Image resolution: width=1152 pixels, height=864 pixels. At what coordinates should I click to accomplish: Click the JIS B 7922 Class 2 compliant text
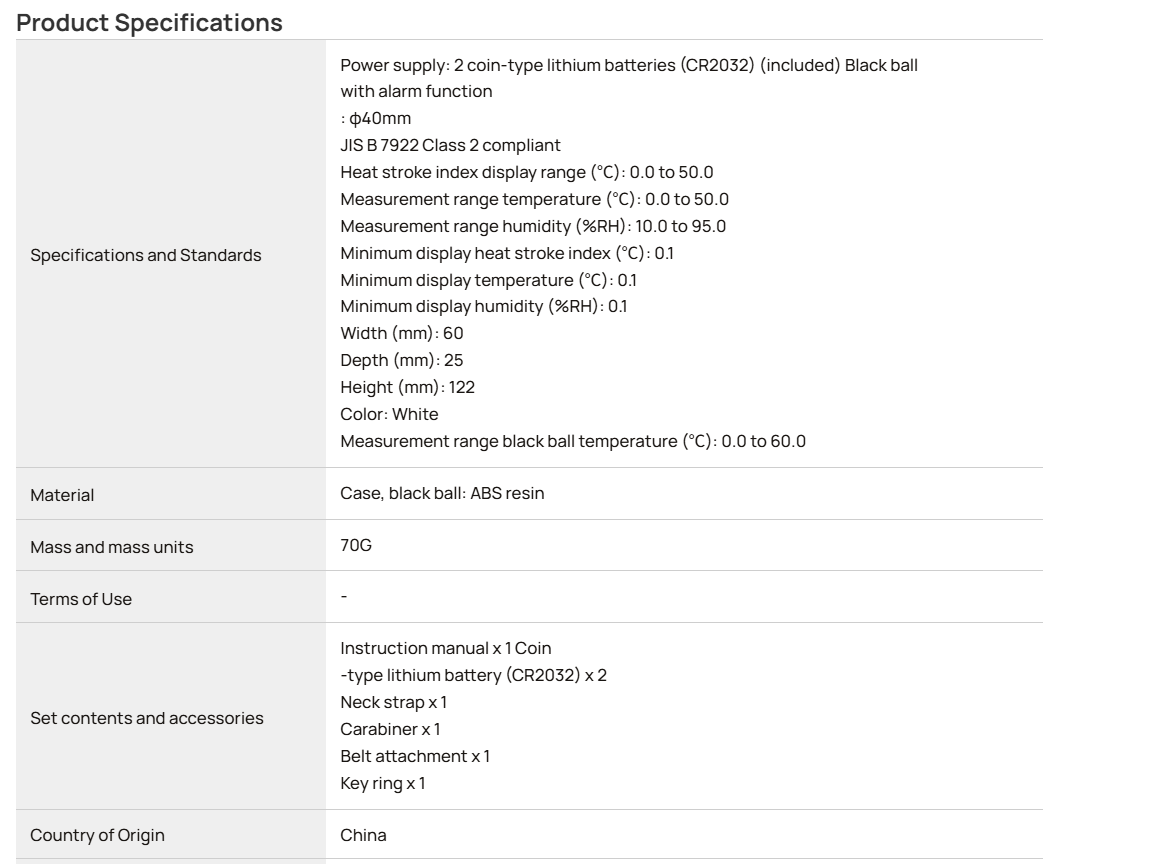[450, 145]
